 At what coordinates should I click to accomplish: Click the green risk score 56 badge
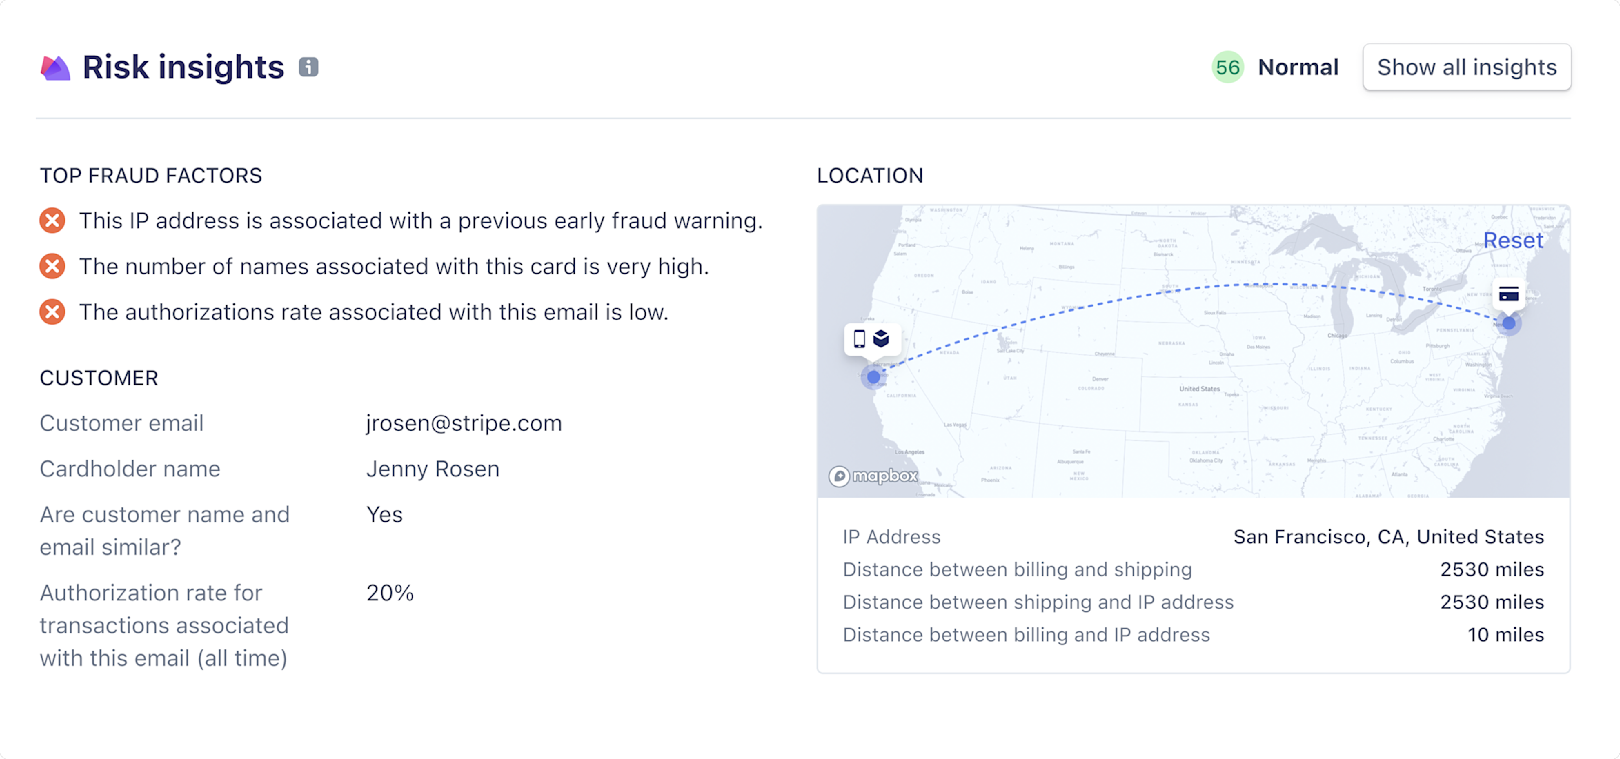[1227, 67]
